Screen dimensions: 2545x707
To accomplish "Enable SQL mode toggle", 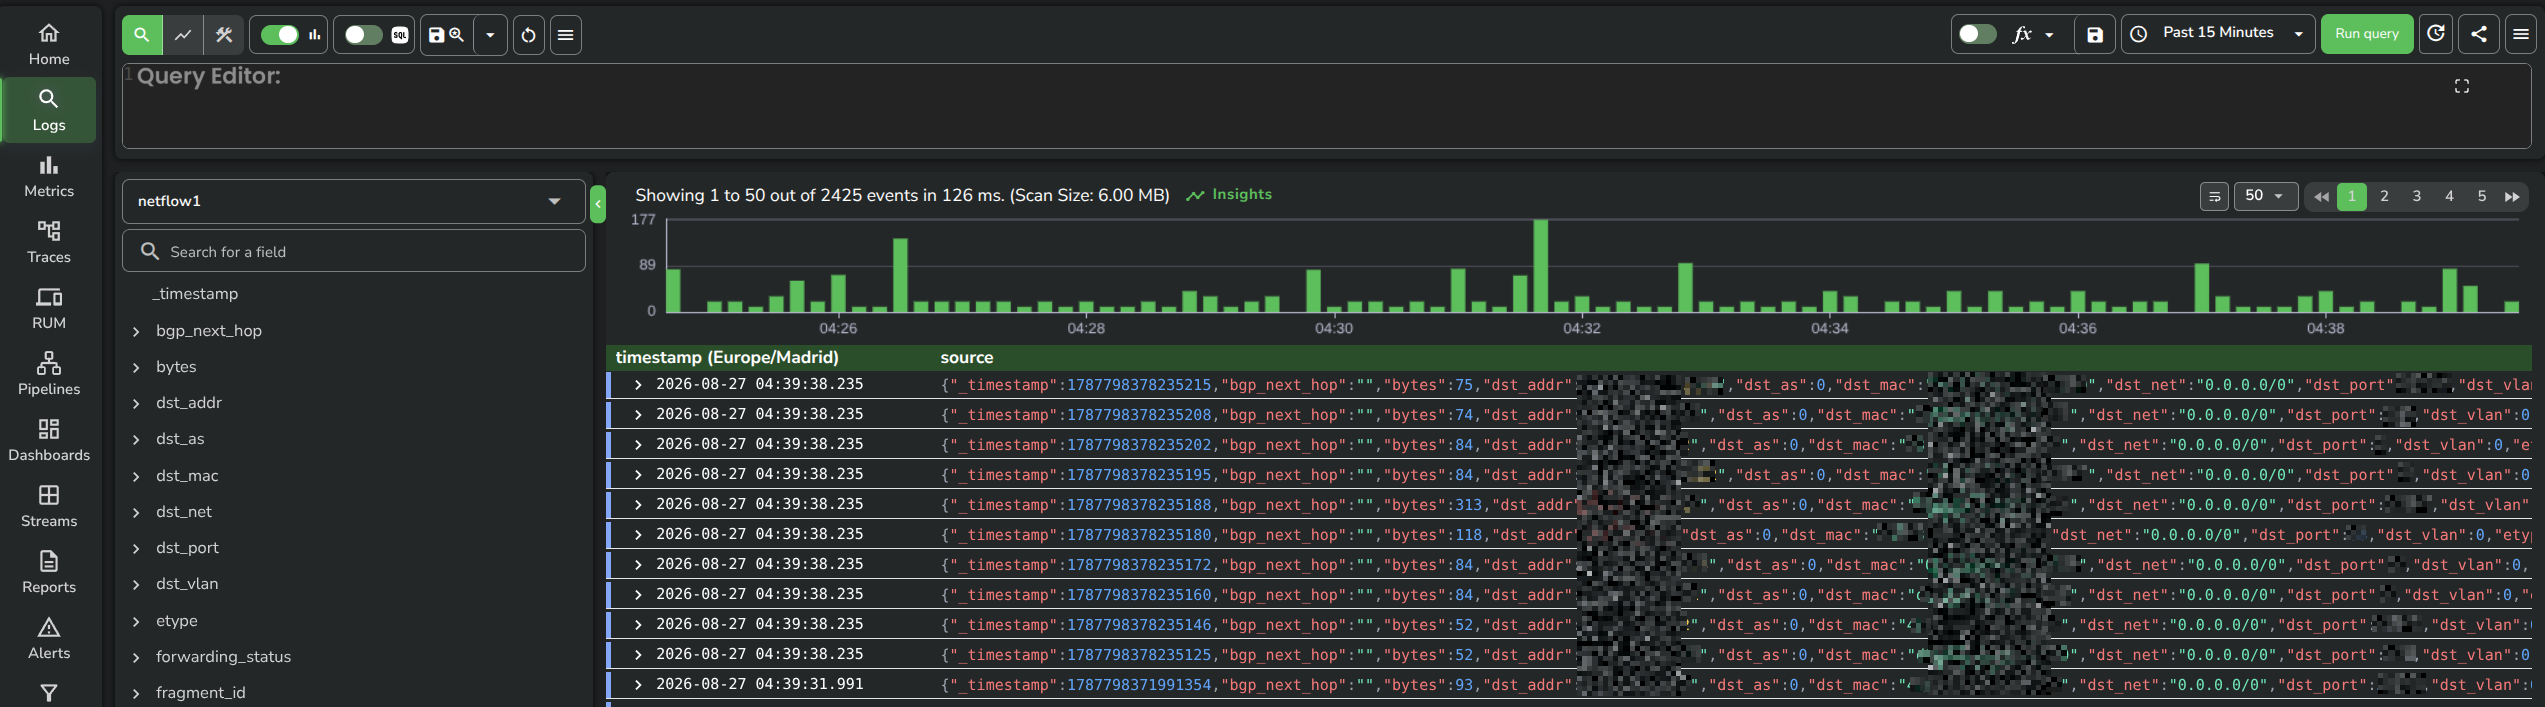I will [363, 35].
